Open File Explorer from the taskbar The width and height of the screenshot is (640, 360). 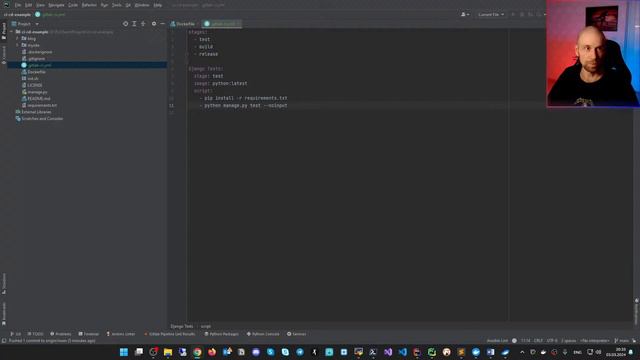click(x=168, y=352)
